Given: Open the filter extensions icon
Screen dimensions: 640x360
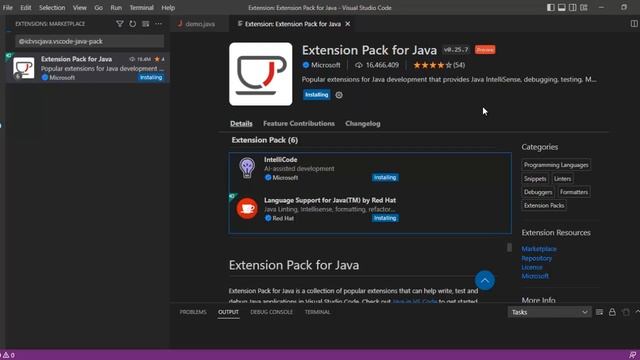Looking at the screenshot, I should pos(120,24).
